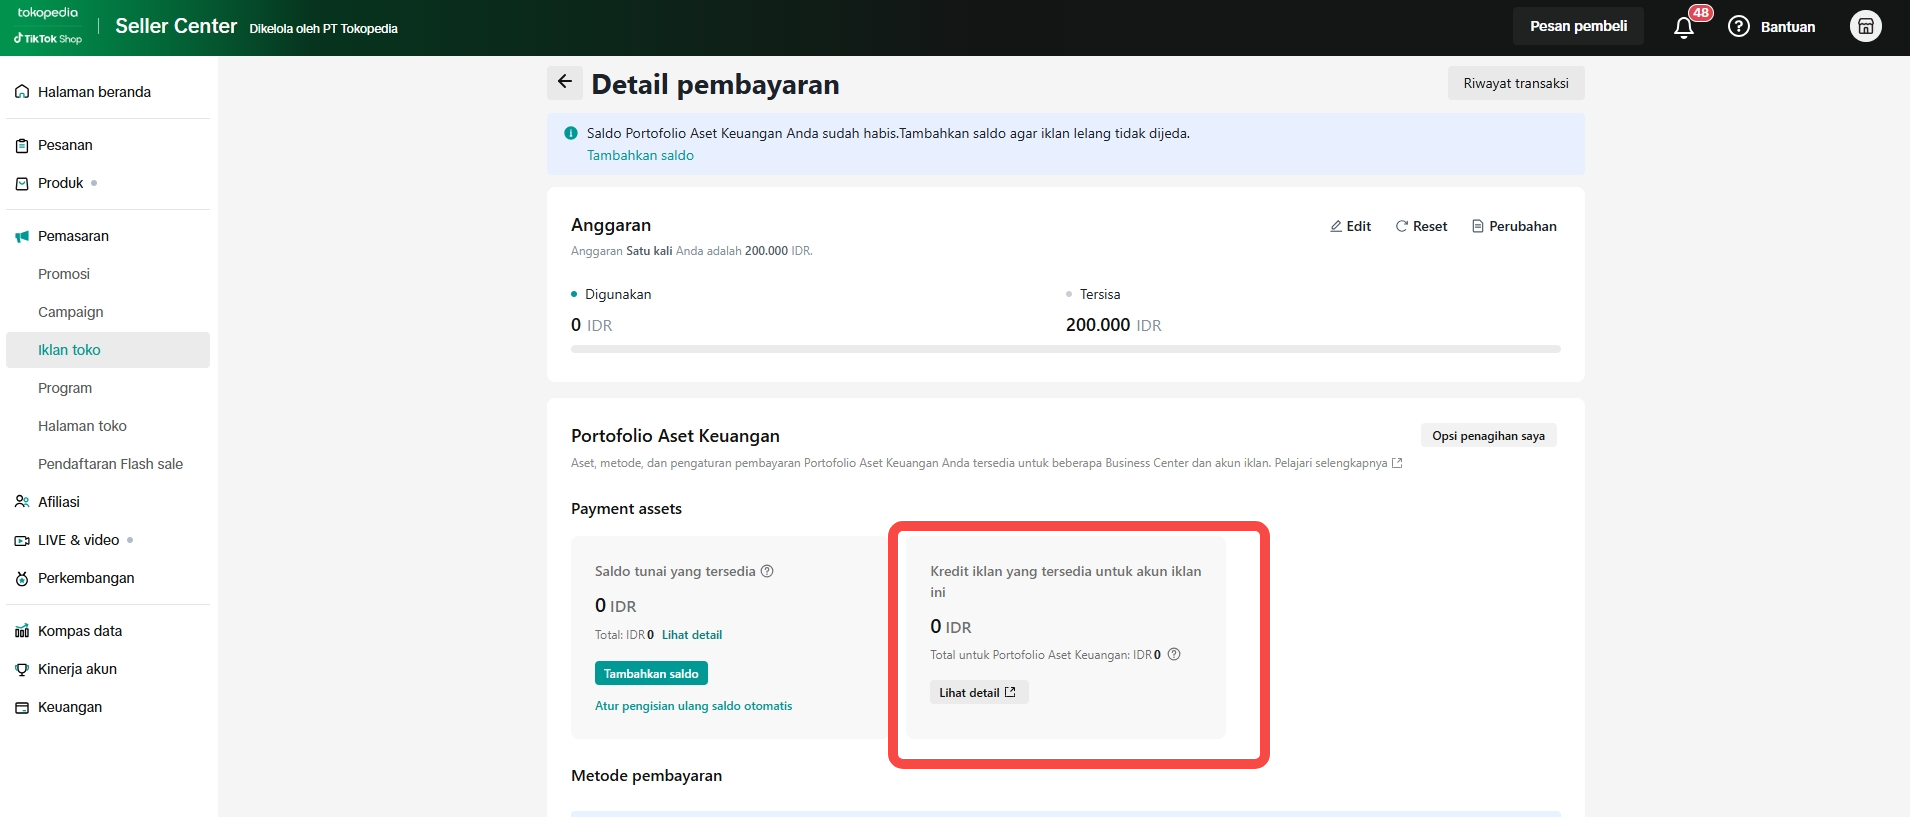Reset the Anggaran budget
The image size is (1910, 817).
tap(1421, 227)
